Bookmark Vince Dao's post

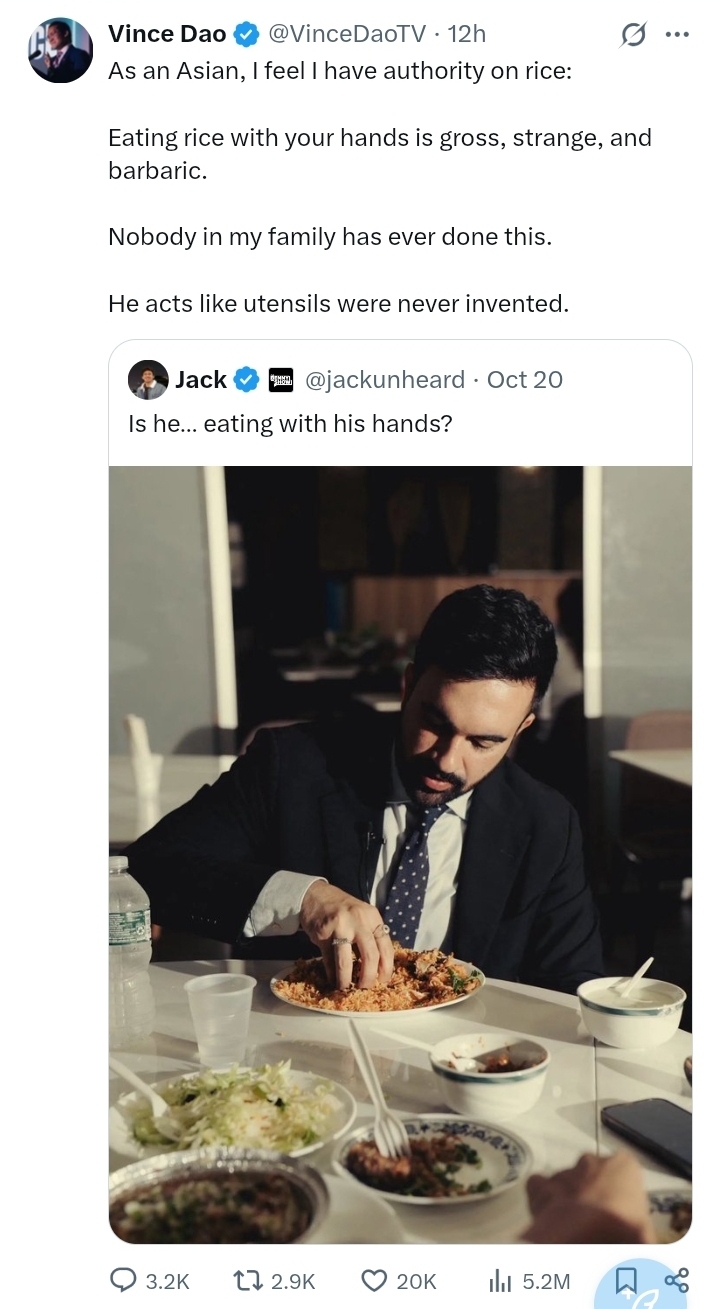(626, 1279)
